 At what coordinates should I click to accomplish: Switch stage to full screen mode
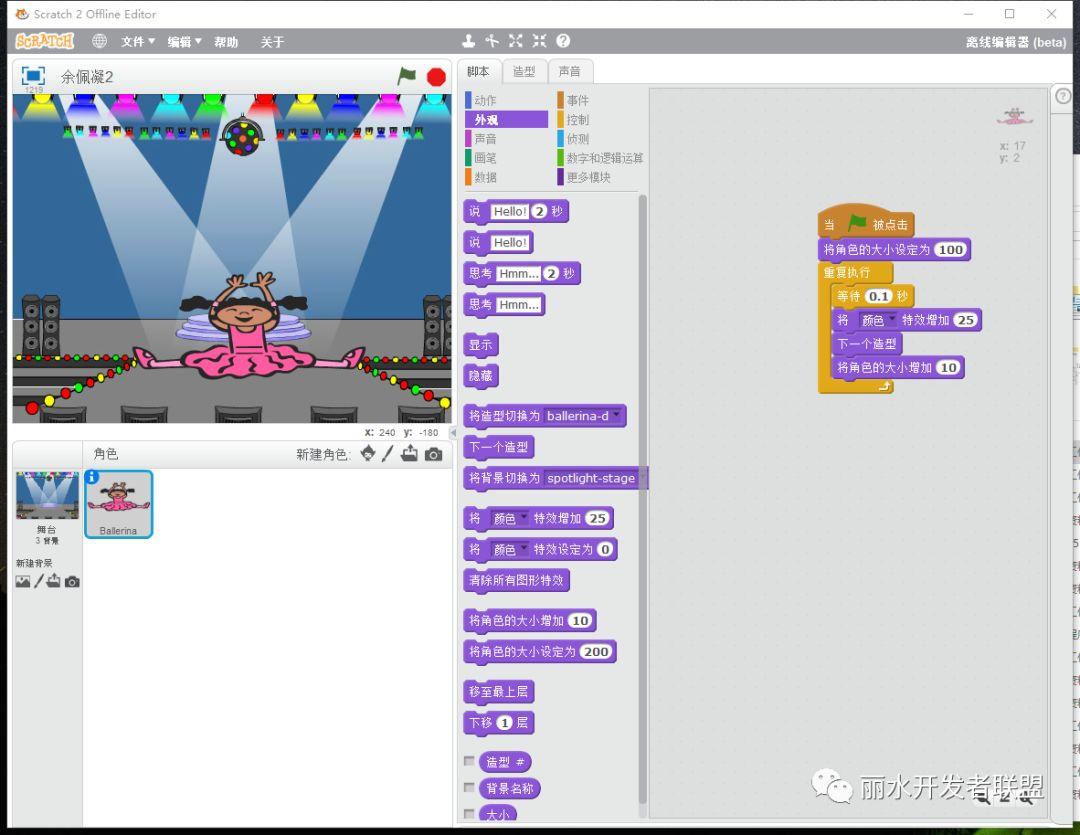(33, 76)
